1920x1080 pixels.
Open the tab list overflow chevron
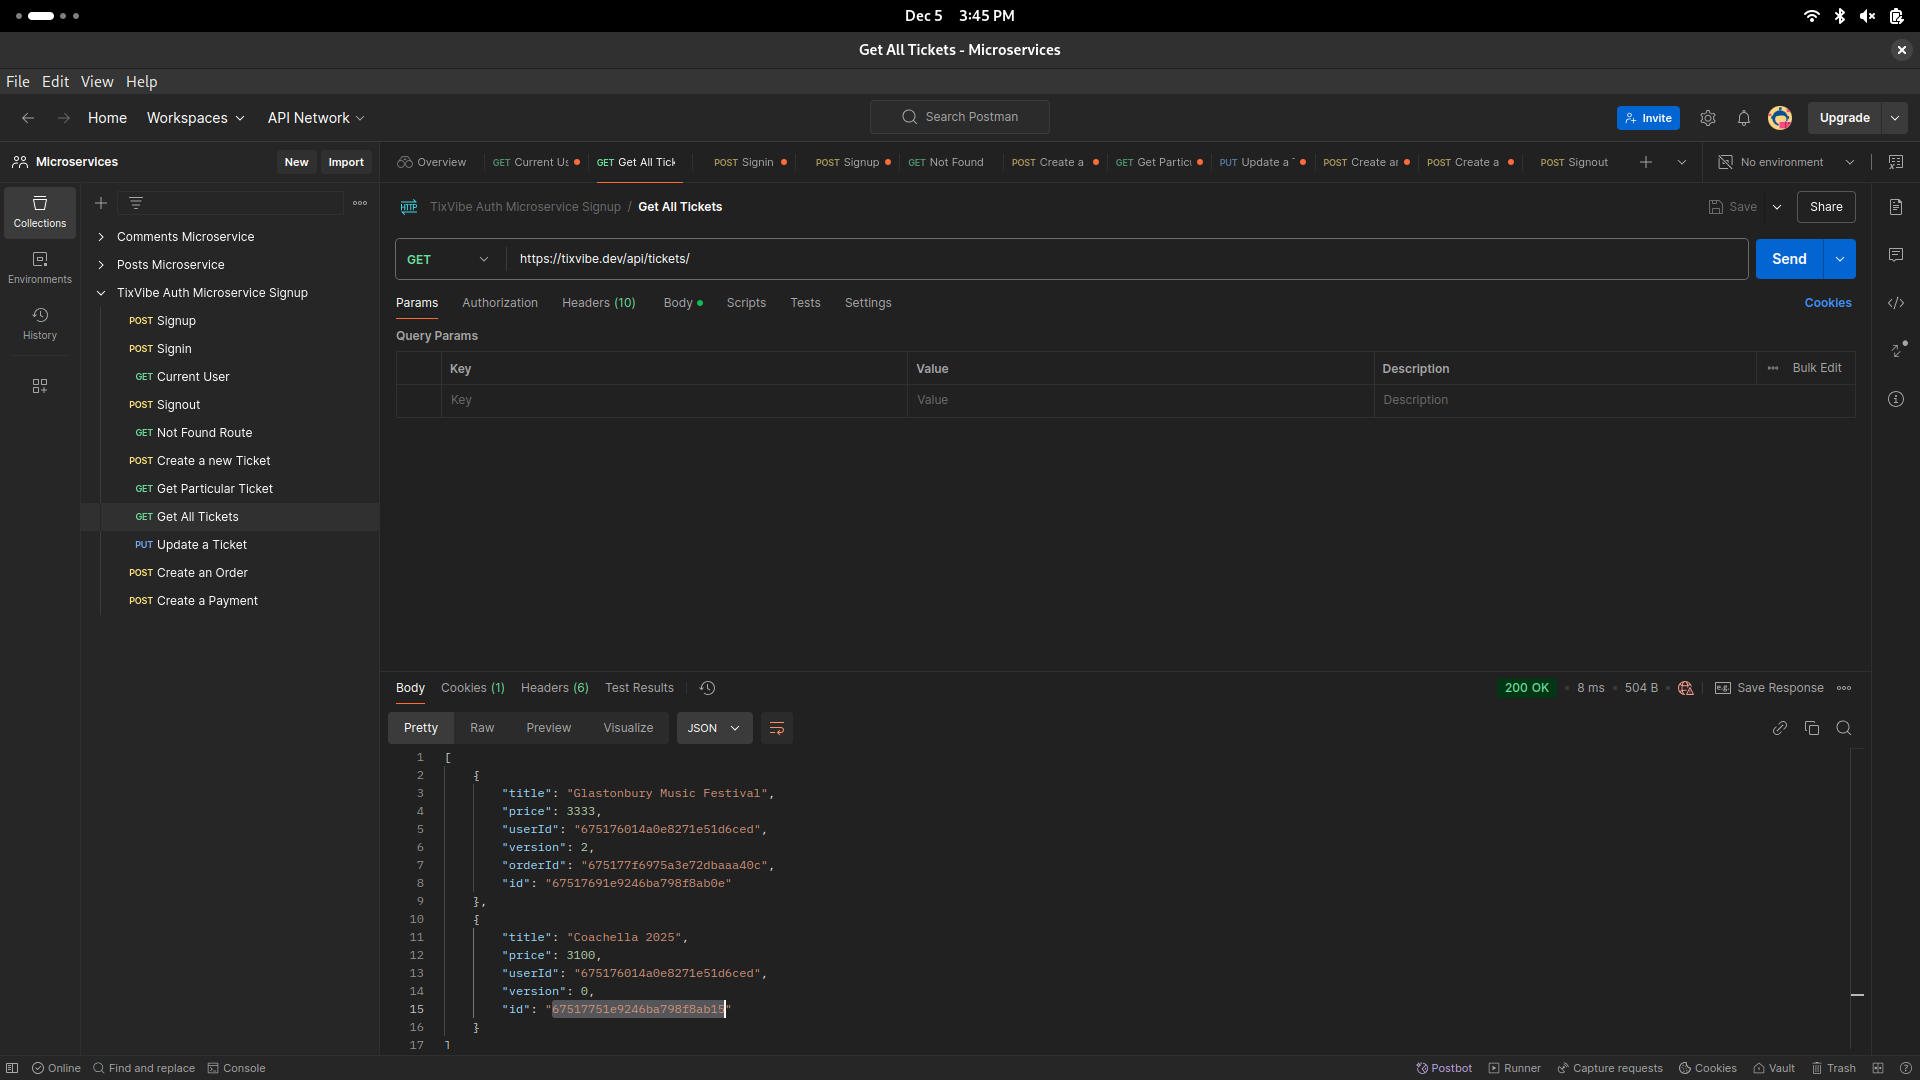[x=1682, y=162]
